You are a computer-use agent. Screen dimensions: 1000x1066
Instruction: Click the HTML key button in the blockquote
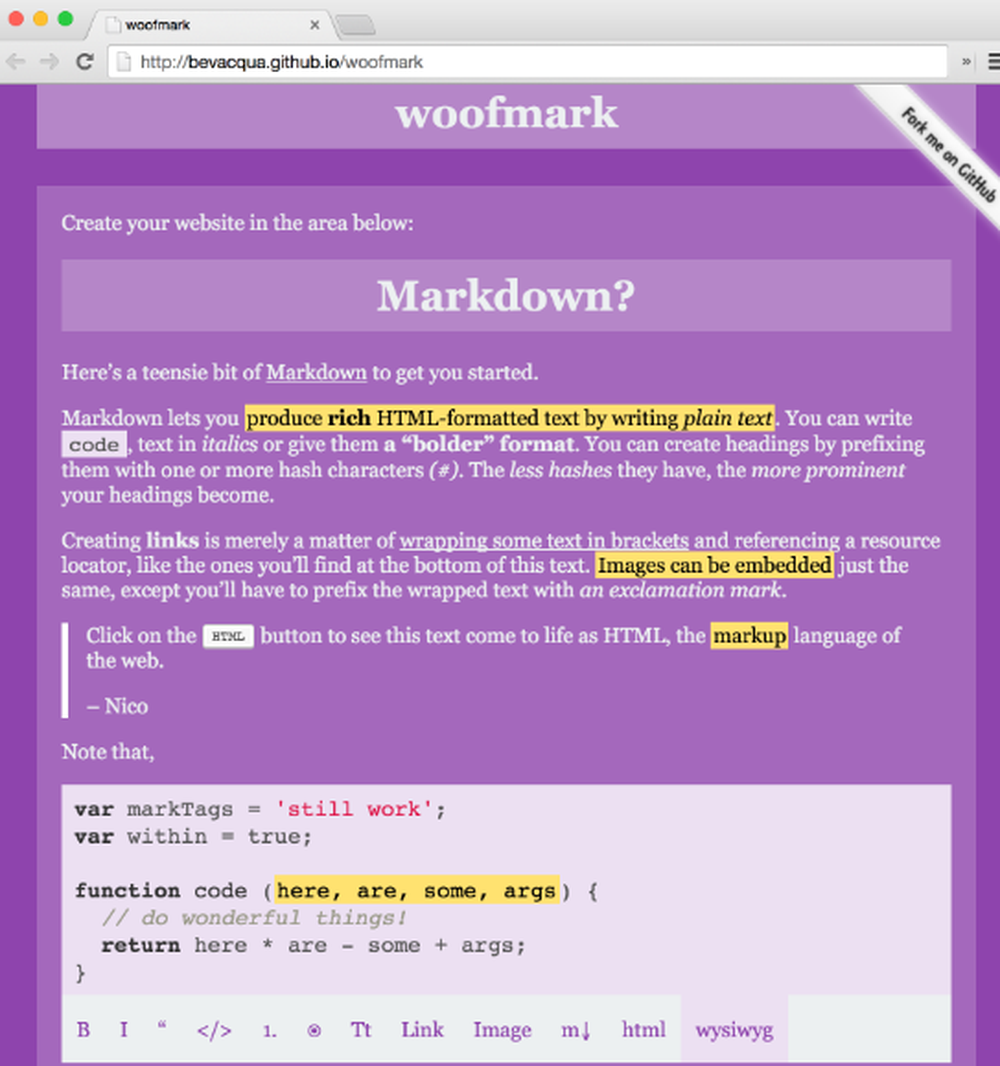tap(228, 636)
